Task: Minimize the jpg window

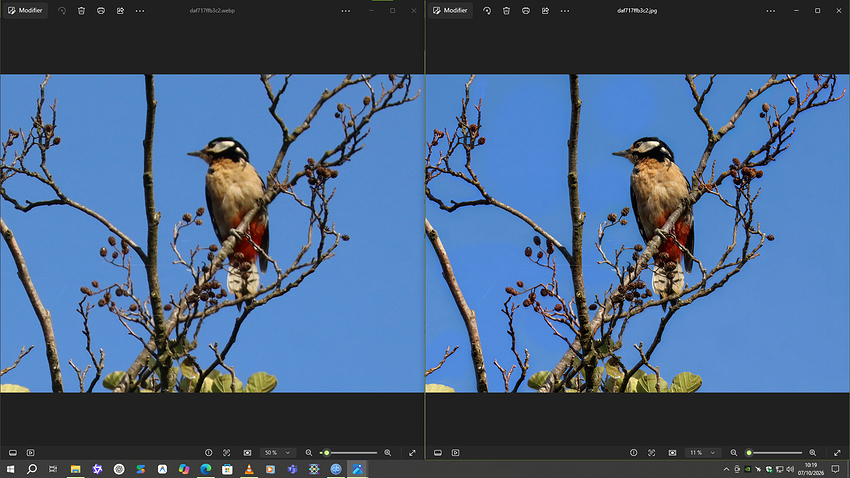Action: [796, 11]
